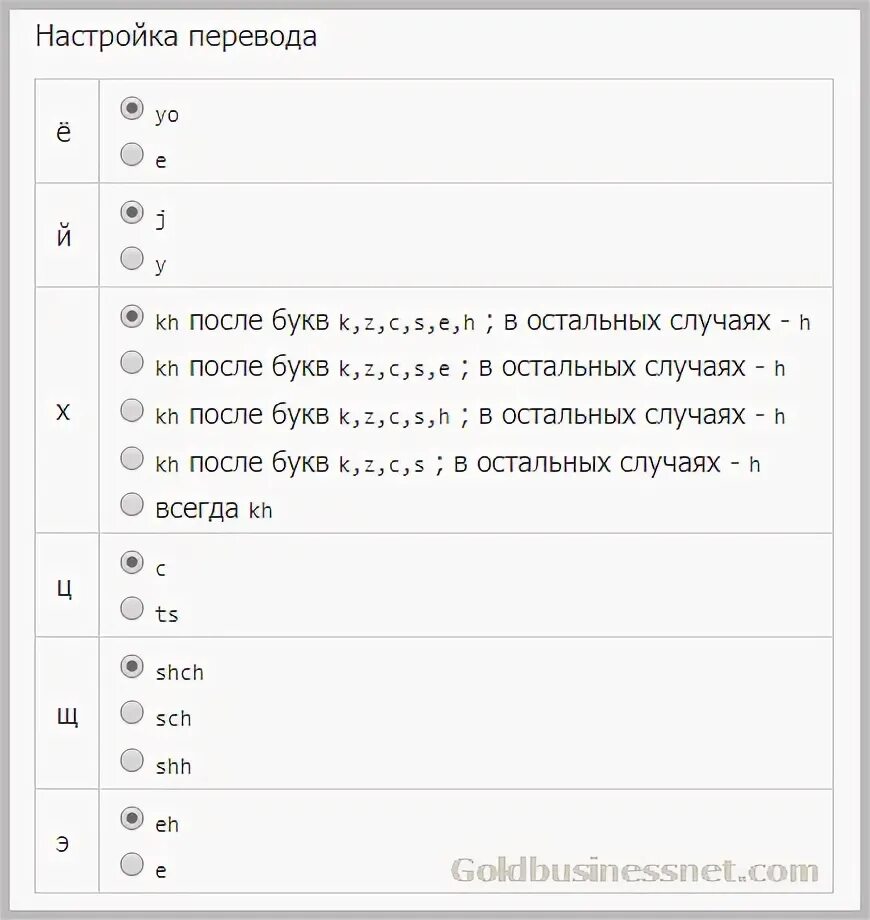Viewport: 870px width, 920px height.
Task: Select 'c' radio button for ц
Action: tap(132, 563)
